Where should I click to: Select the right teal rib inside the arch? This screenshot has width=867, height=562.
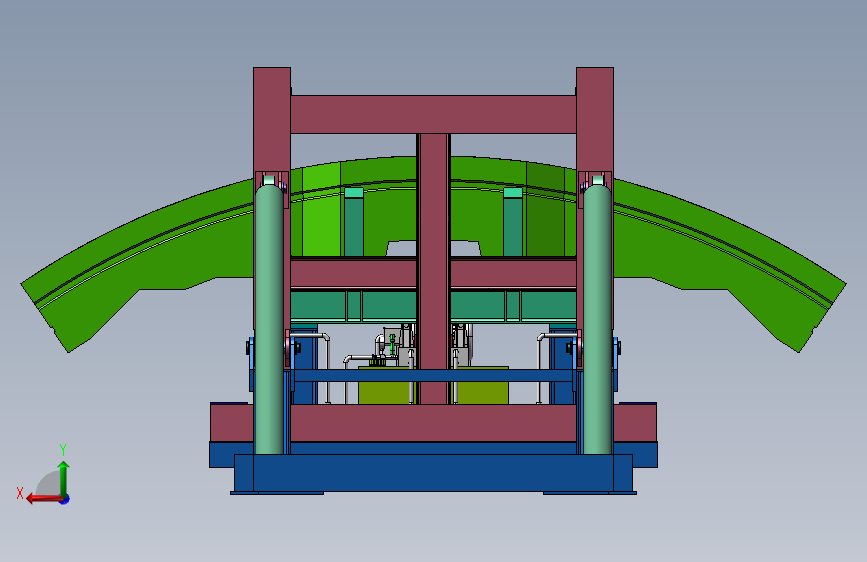tap(513, 222)
